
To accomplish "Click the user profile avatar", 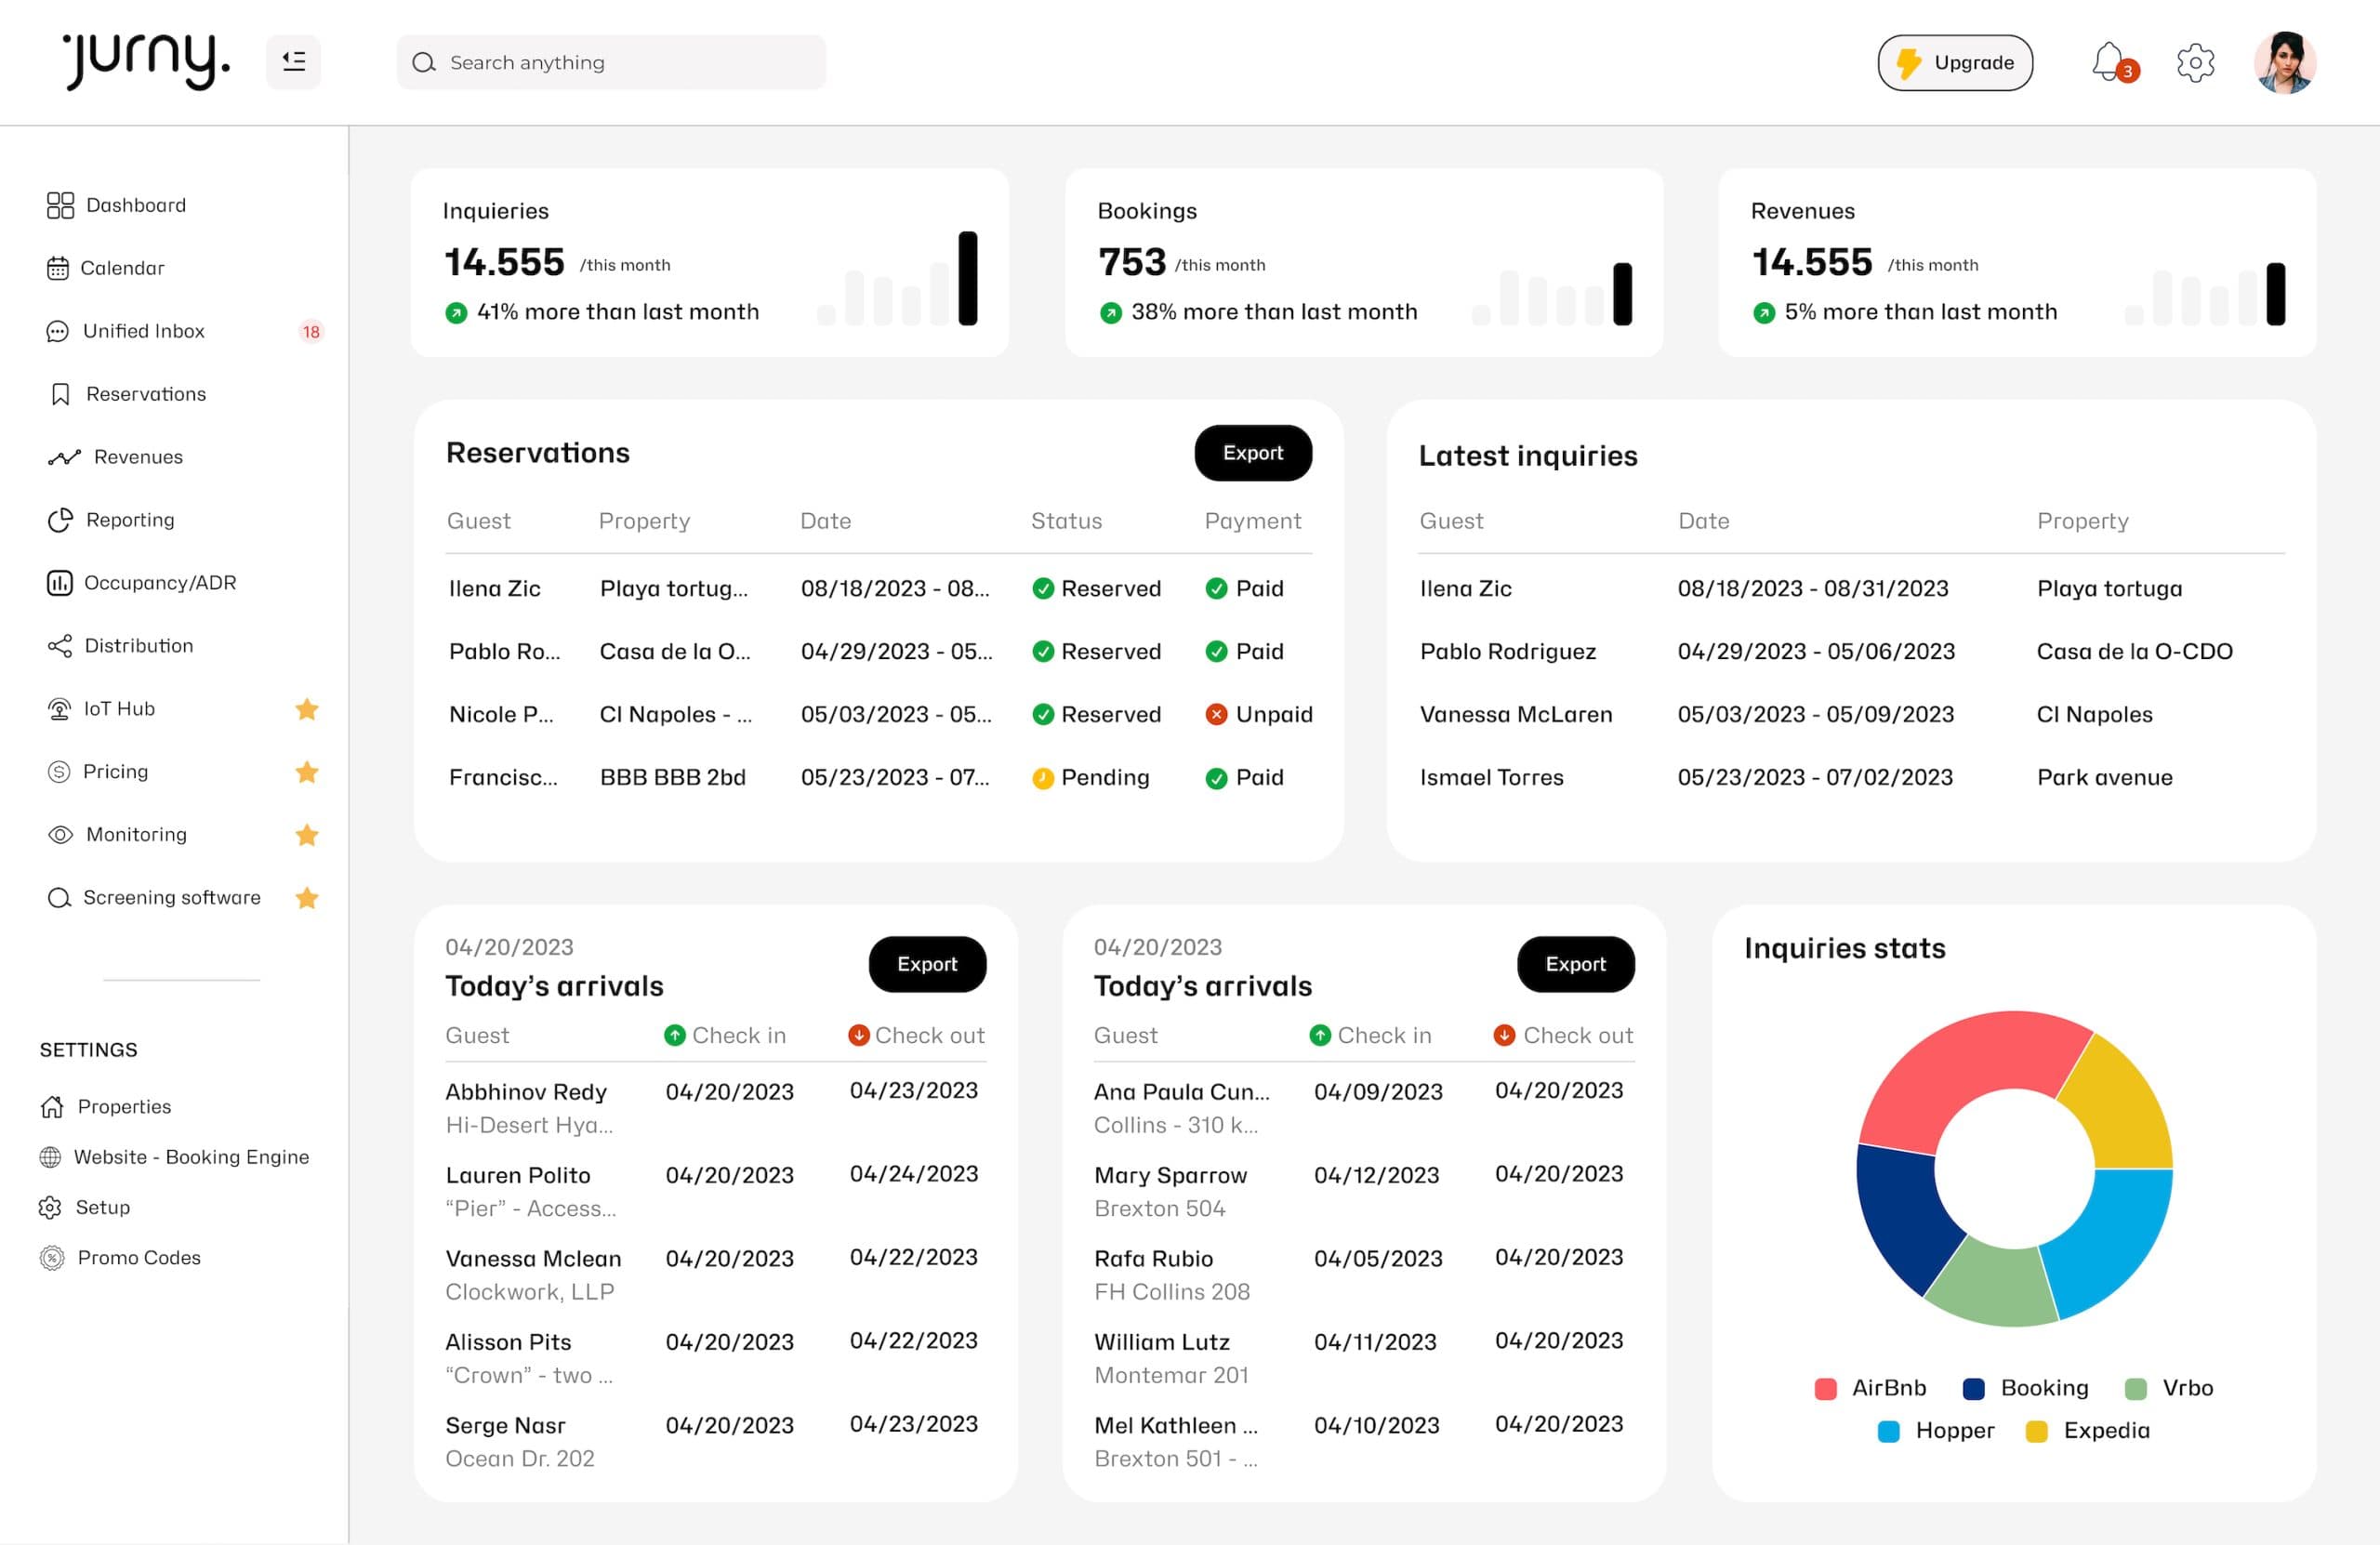I will pos(2285,63).
